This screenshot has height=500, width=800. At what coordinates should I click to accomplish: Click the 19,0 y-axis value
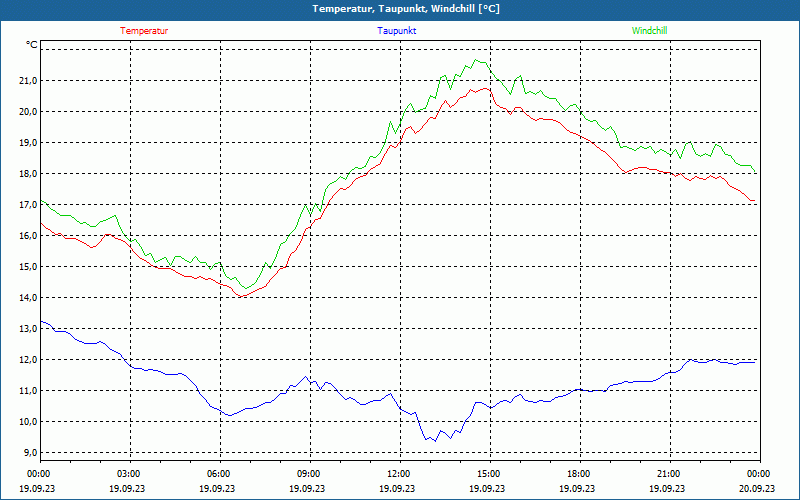29,143
